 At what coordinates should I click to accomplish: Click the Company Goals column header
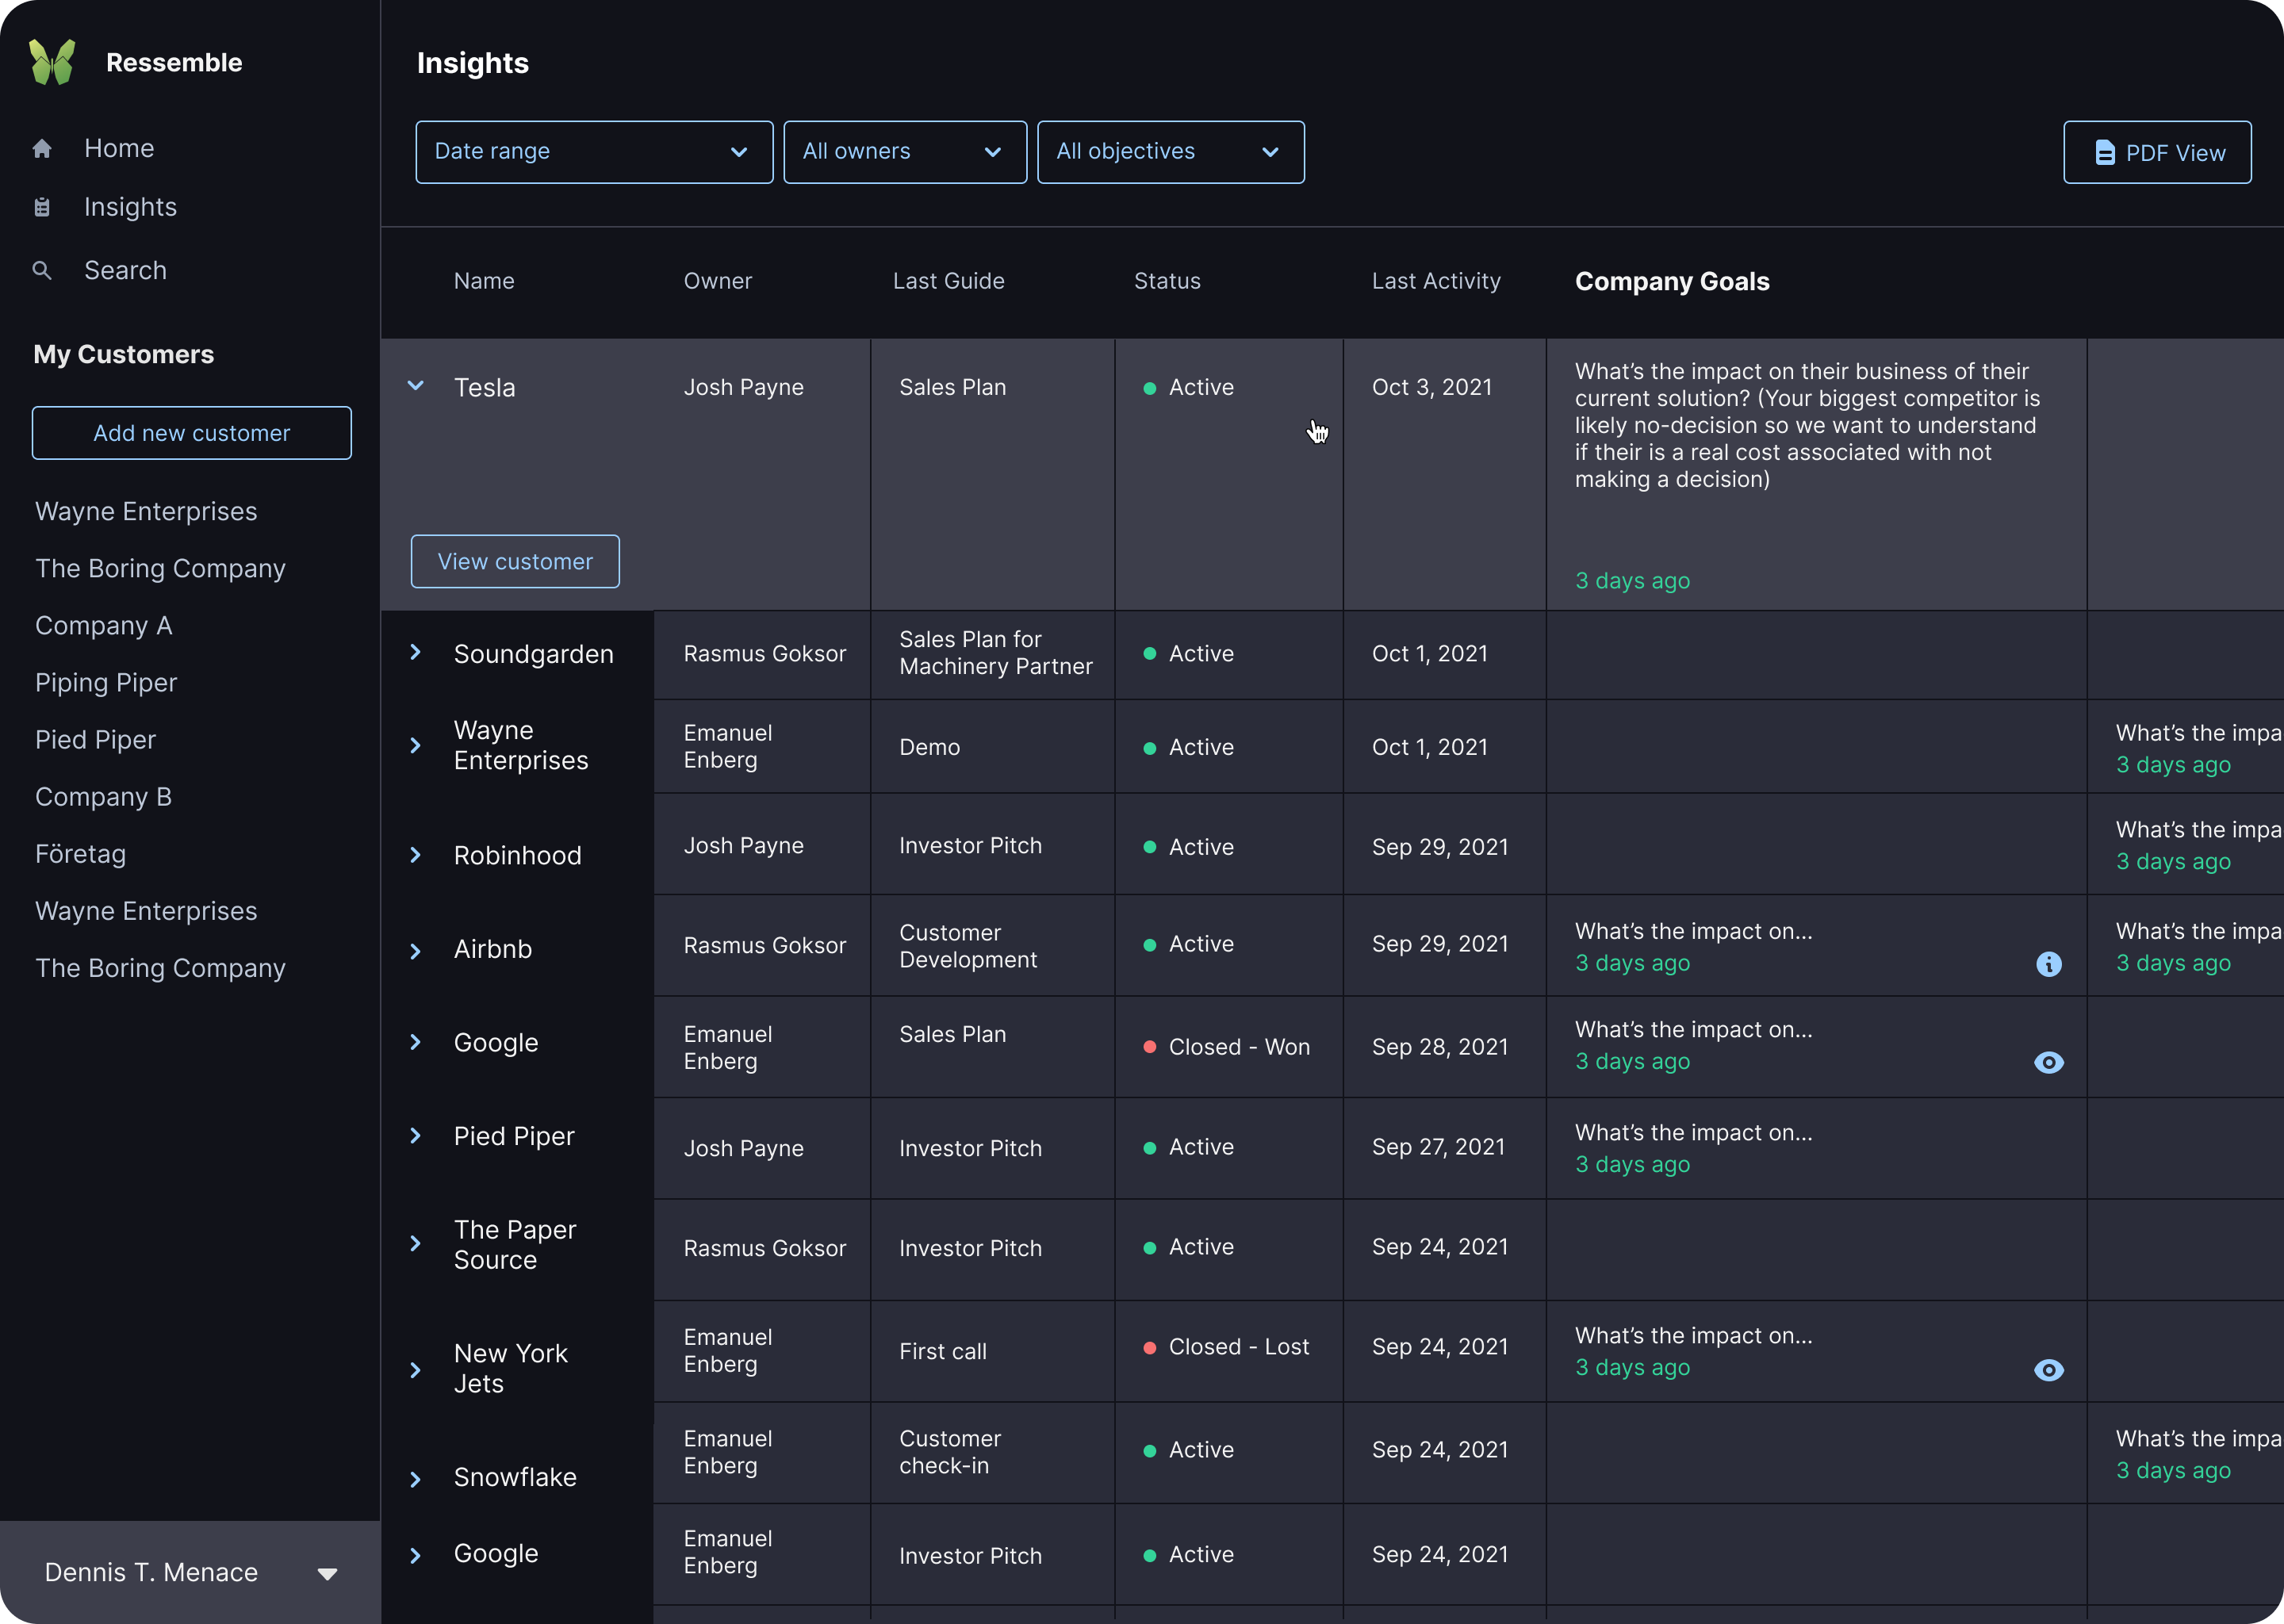(x=1672, y=281)
